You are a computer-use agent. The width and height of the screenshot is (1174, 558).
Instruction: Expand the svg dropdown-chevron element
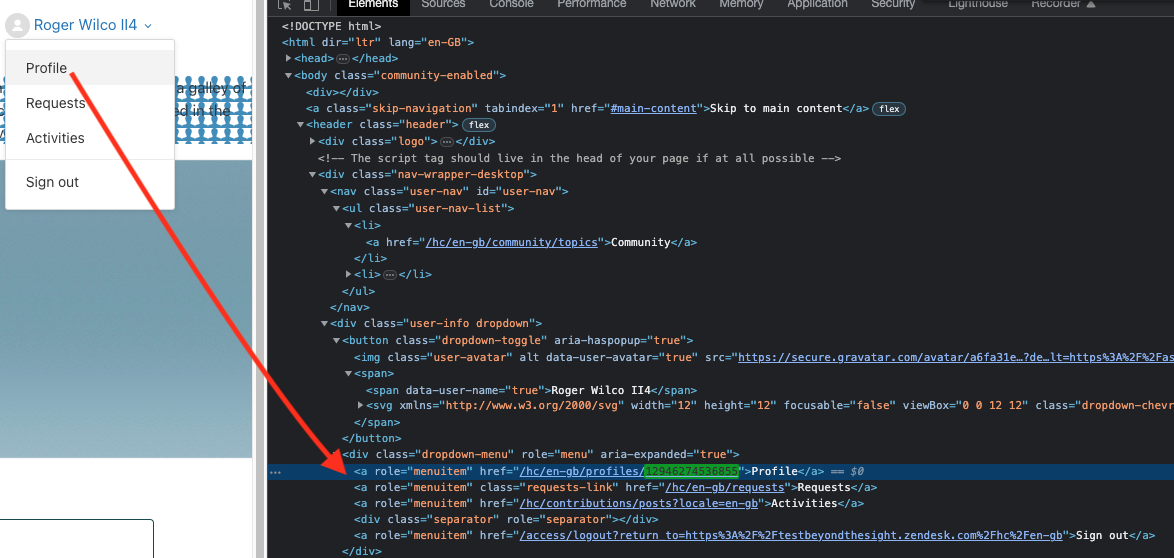point(361,405)
